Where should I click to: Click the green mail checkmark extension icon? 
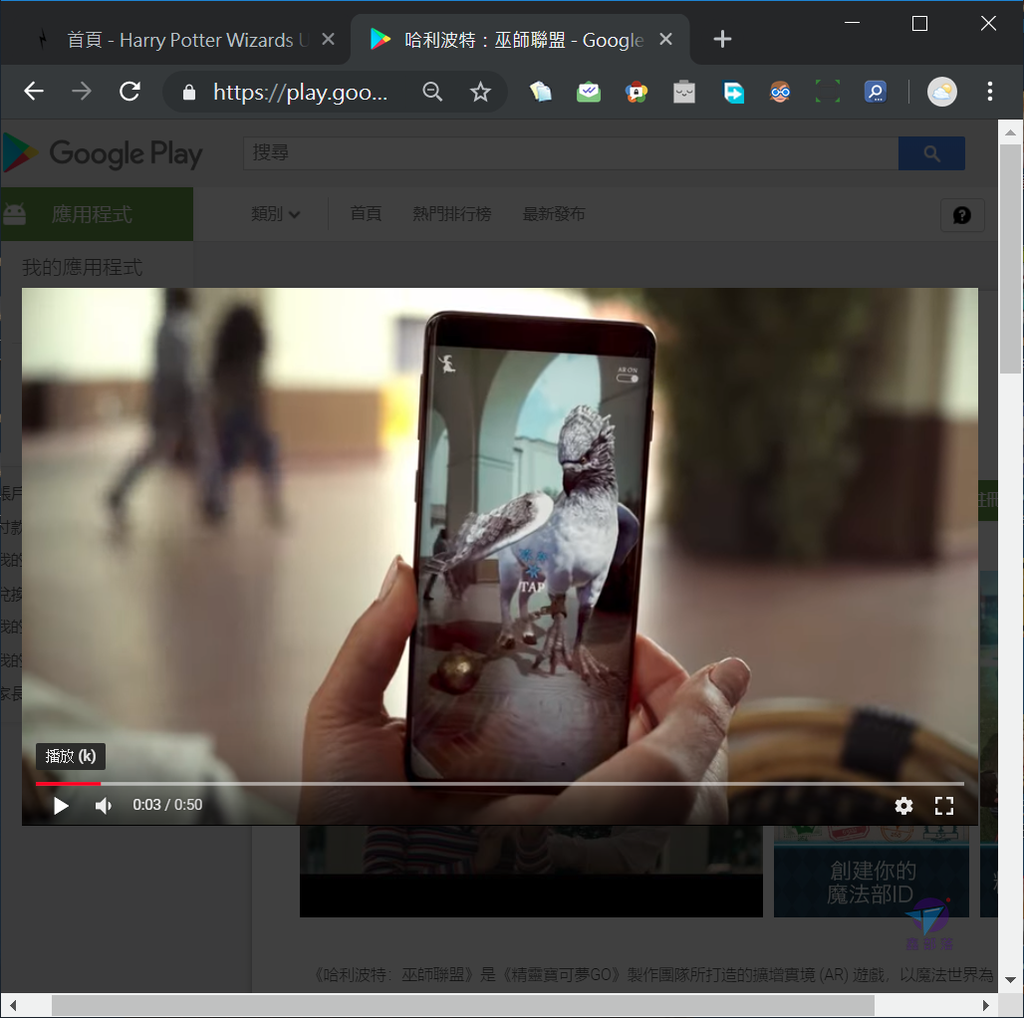tap(588, 92)
